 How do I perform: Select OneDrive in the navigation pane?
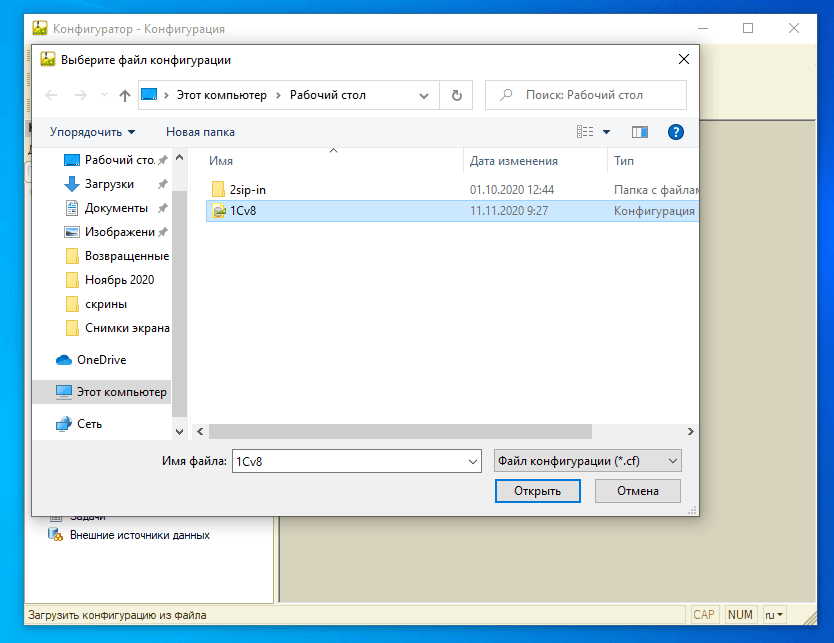coord(101,360)
